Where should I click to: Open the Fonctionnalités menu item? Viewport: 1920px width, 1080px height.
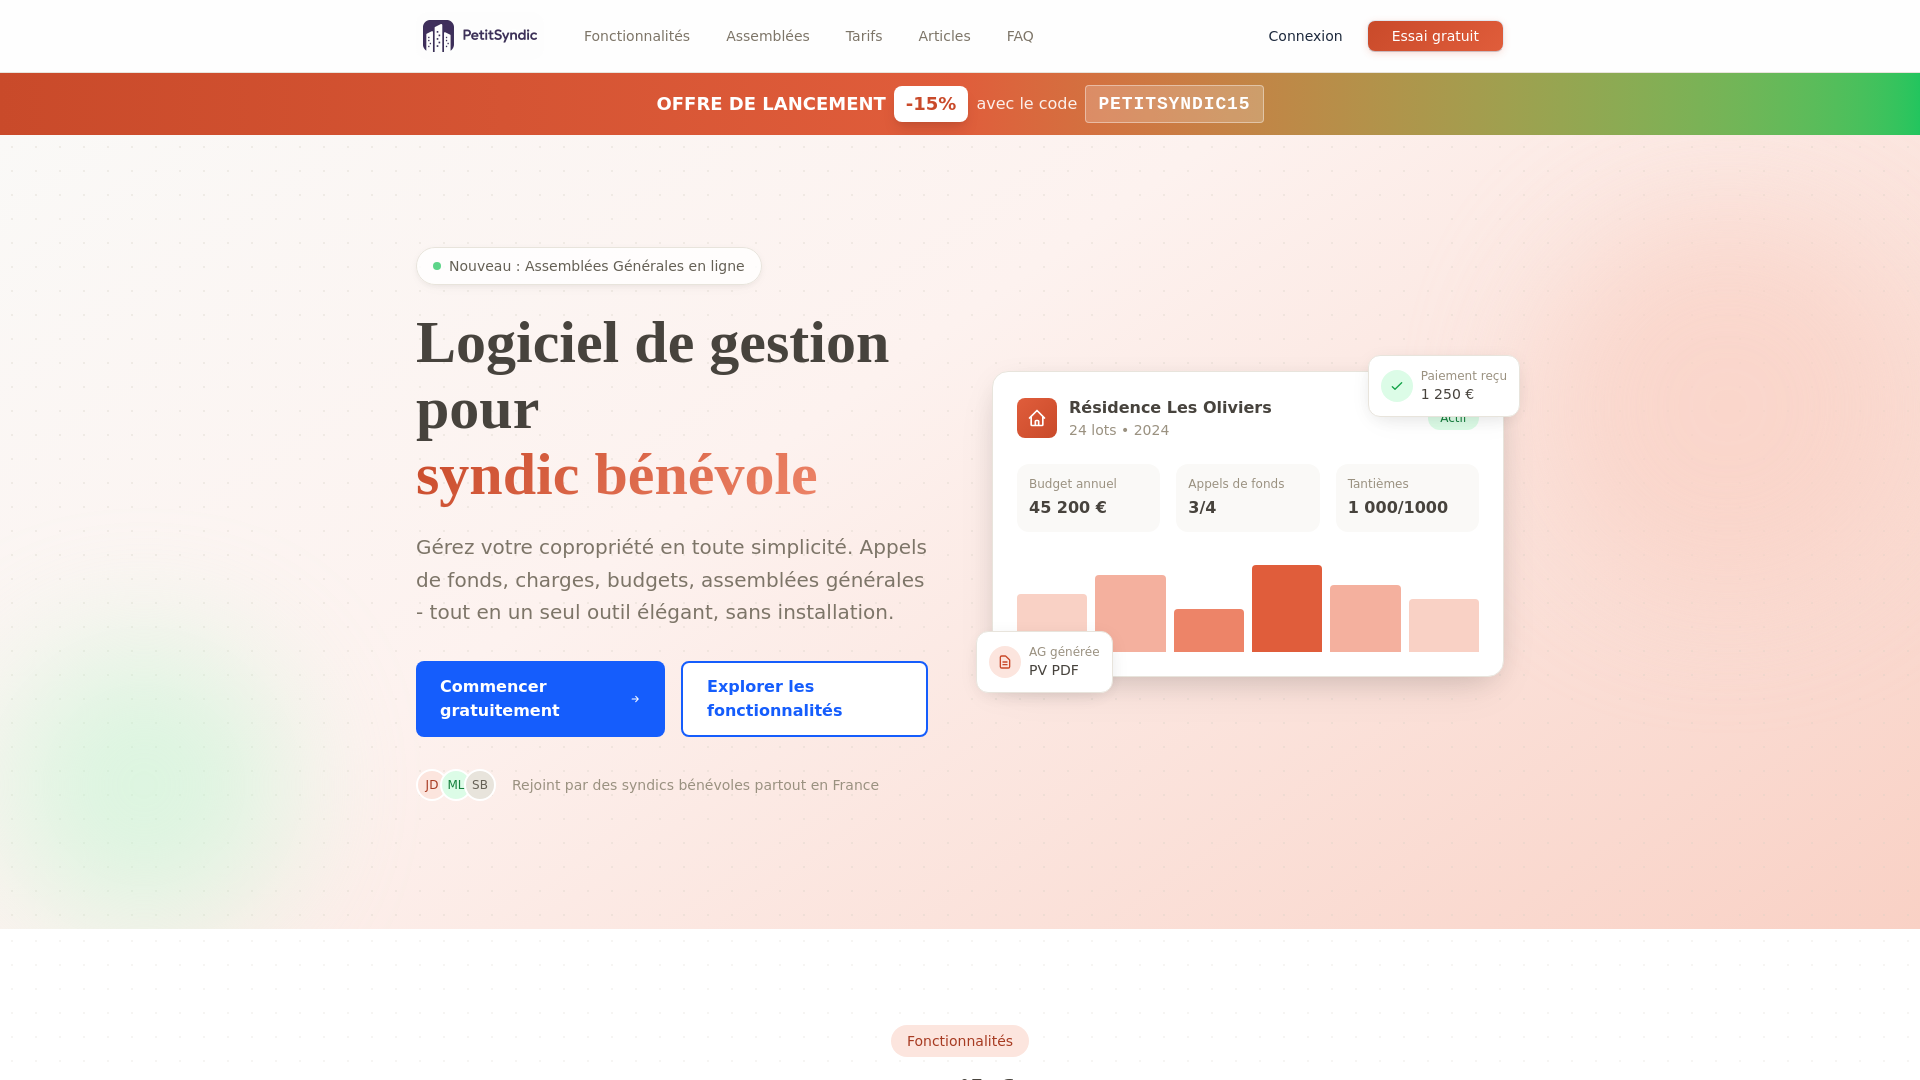[x=637, y=36]
